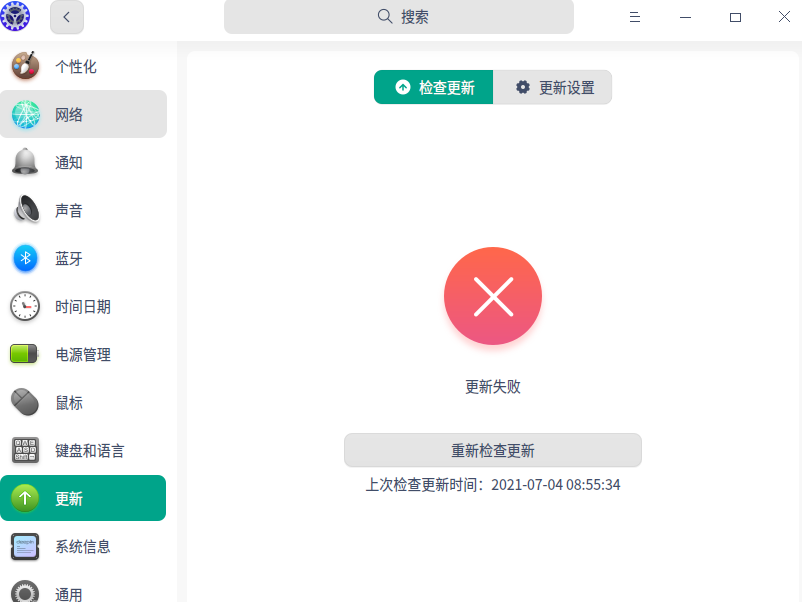
Task: Click the 重新检查更新 button
Action: (493, 450)
